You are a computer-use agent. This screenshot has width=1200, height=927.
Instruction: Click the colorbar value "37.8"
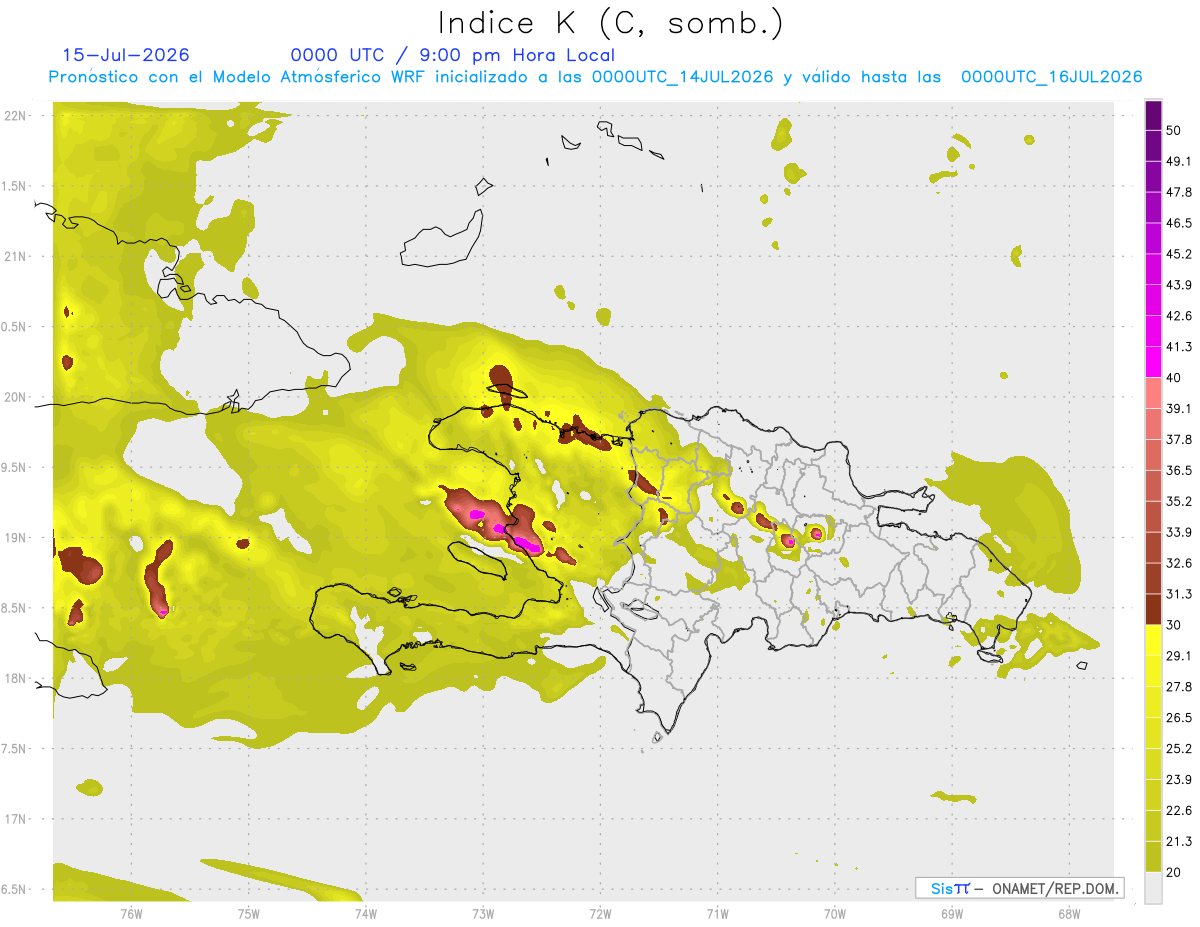pyautogui.click(x=1179, y=439)
